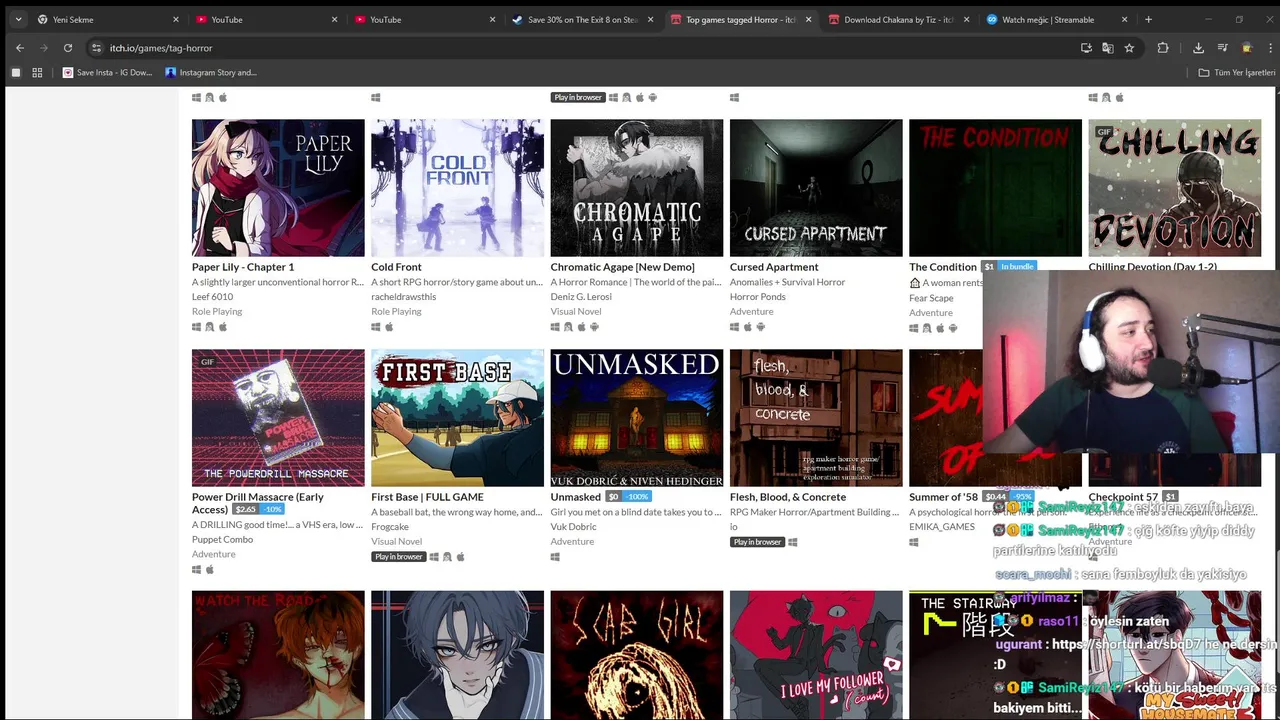Visit author 'Frogcake' profile
This screenshot has height=720, width=1280.
click(390, 527)
